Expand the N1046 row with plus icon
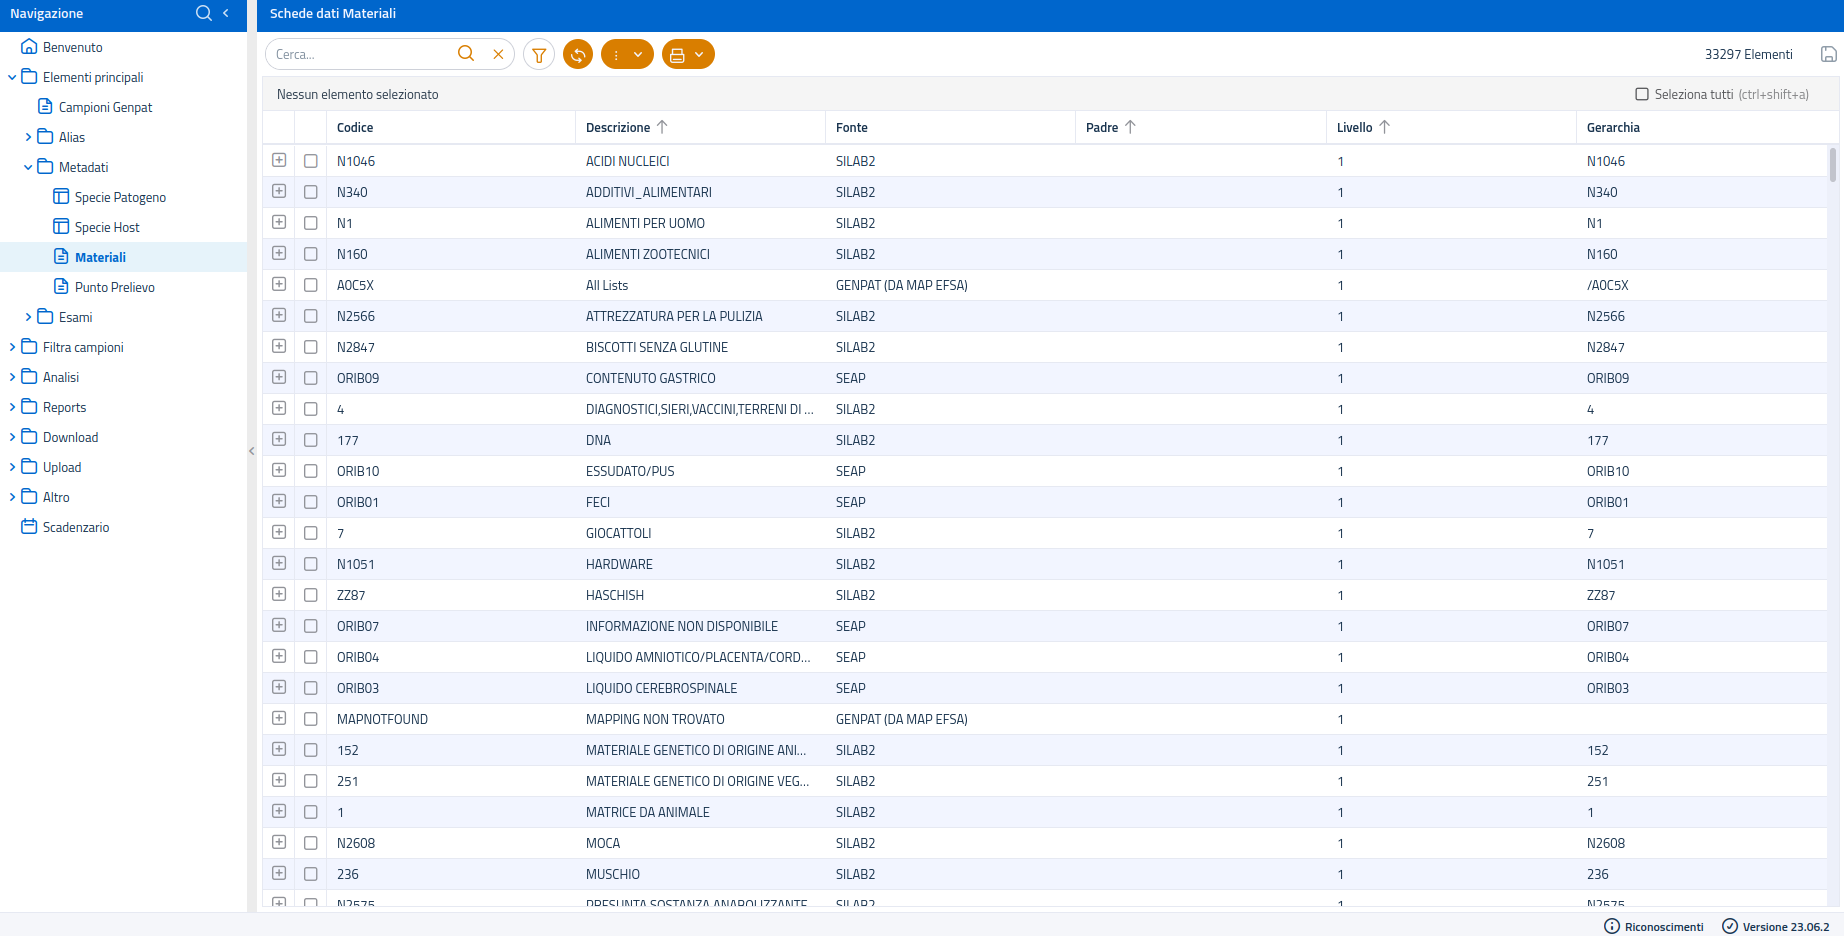Viewport: 1844px width, 936px height. click(279, 161)
